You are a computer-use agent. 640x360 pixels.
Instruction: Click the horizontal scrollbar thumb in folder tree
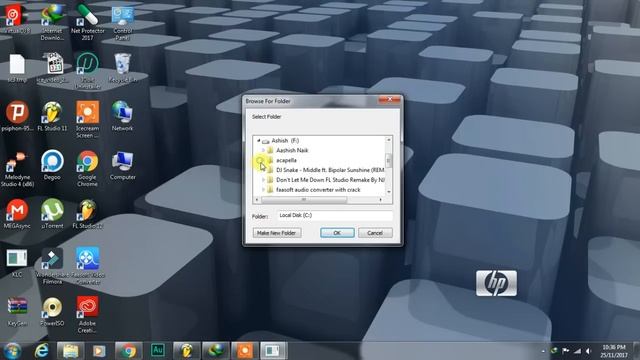[304, 200]
